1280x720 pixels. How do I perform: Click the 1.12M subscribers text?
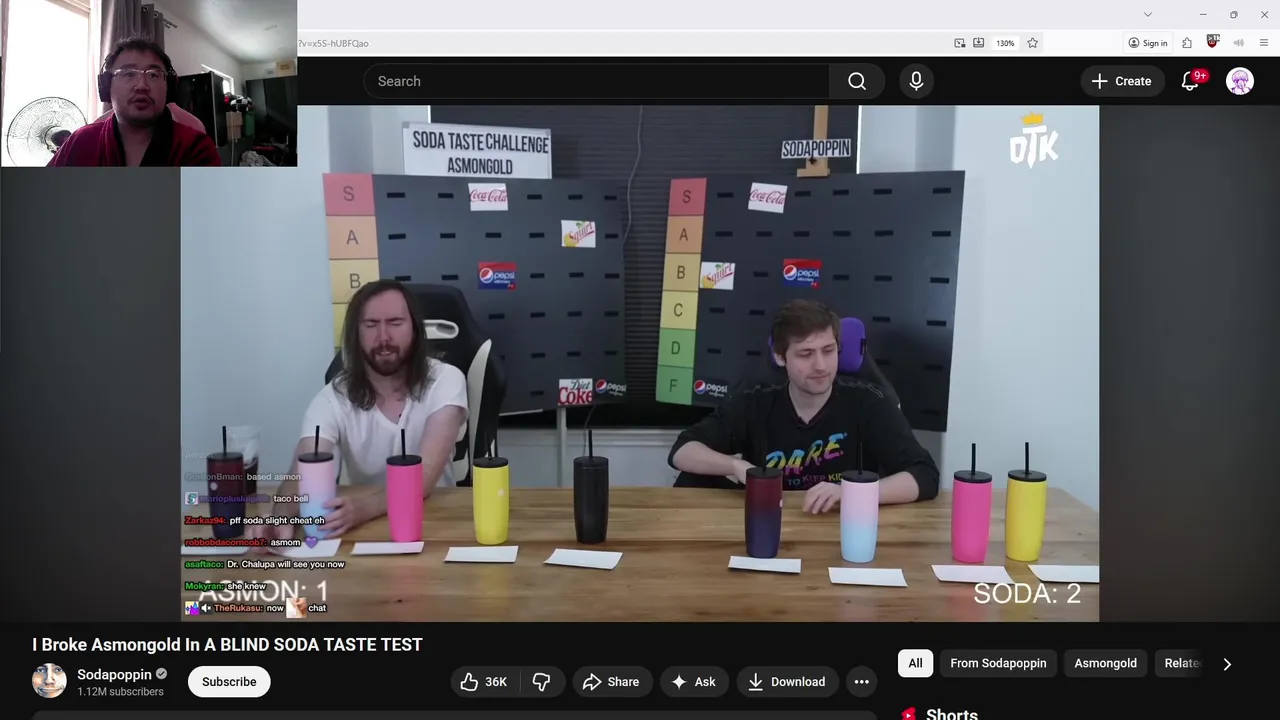coord(120,692)
